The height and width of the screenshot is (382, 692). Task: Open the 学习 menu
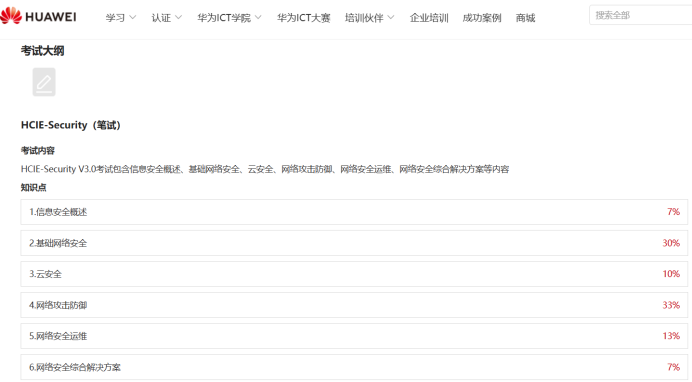coord(115,18)
